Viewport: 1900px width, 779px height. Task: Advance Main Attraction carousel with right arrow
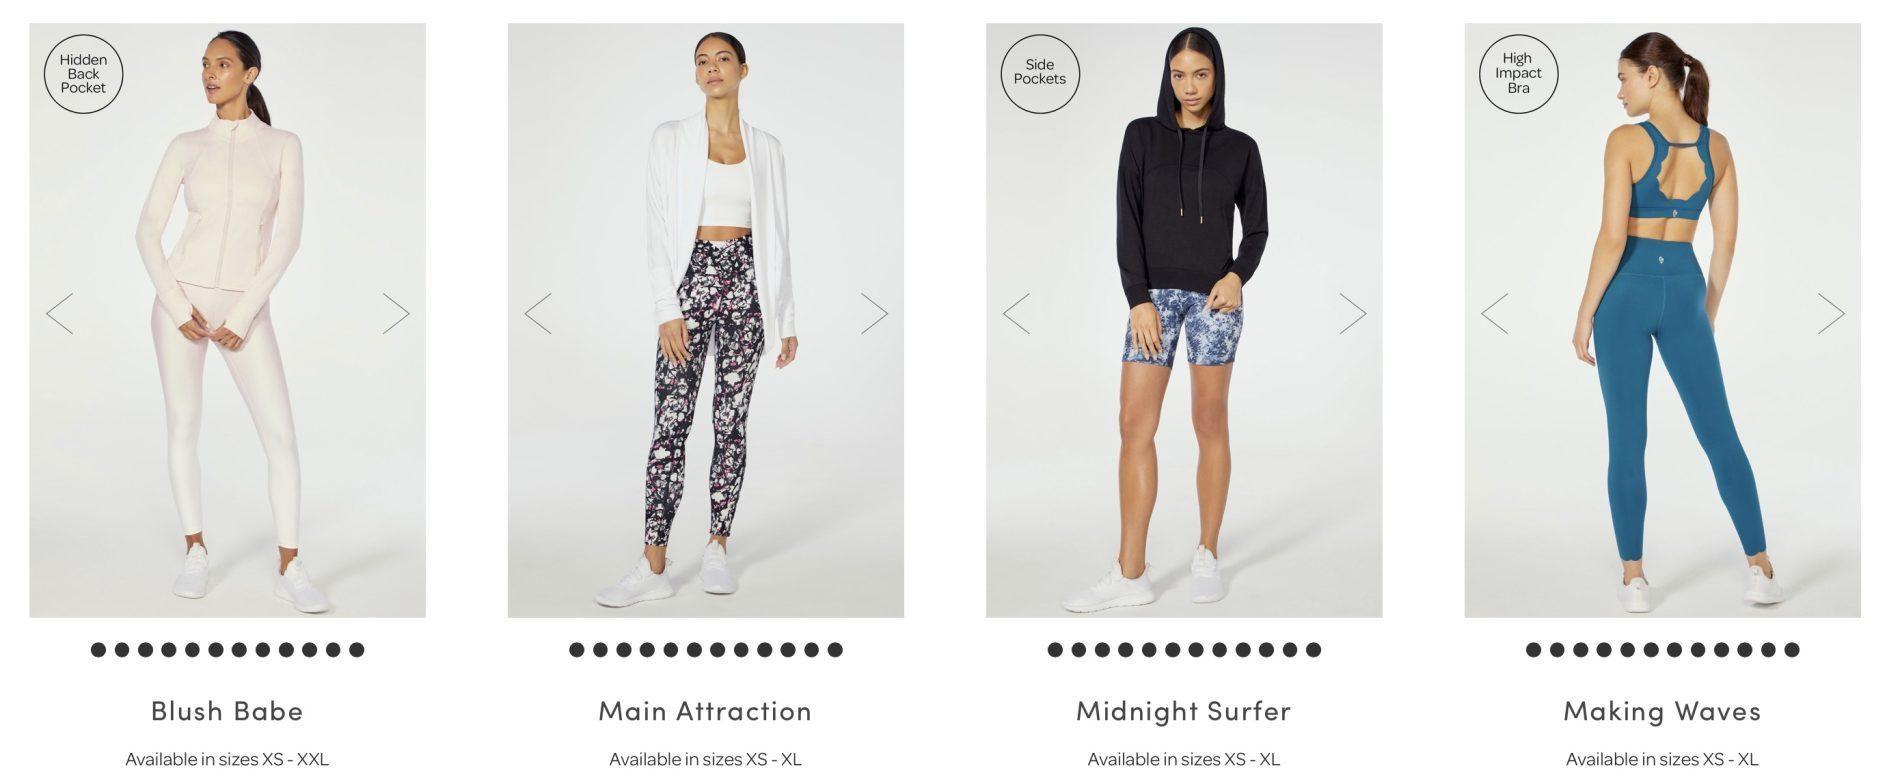click(x=875, y=314)
